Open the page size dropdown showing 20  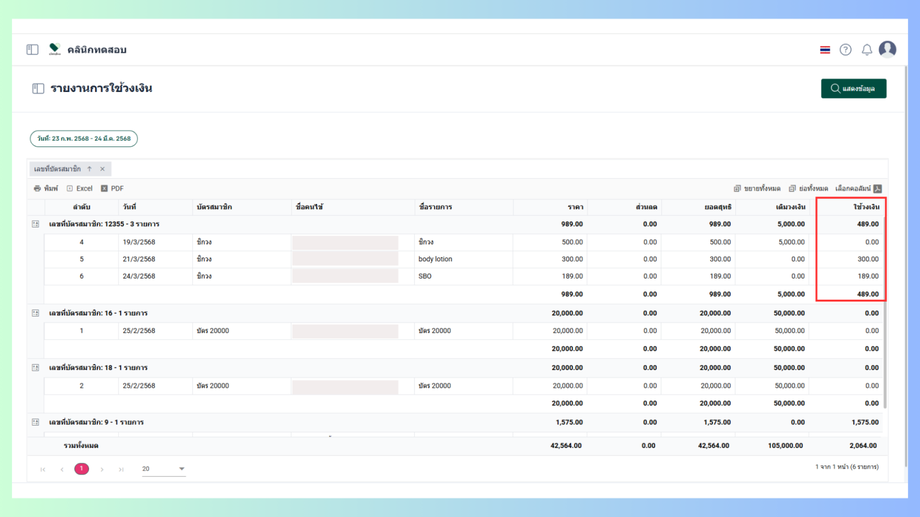163,469
